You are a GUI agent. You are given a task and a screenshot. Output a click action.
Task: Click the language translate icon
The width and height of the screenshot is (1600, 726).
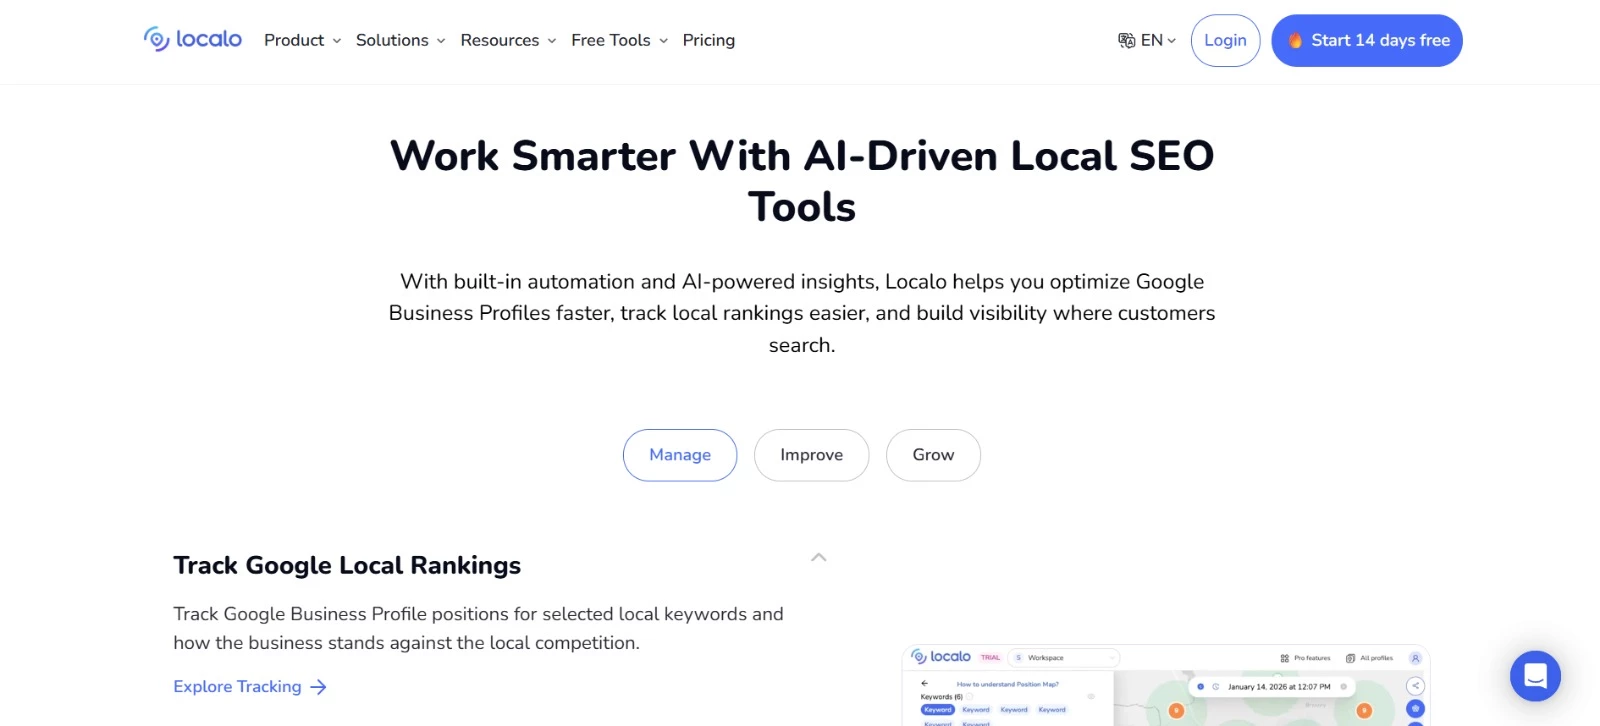click(x=1126, y=40)
